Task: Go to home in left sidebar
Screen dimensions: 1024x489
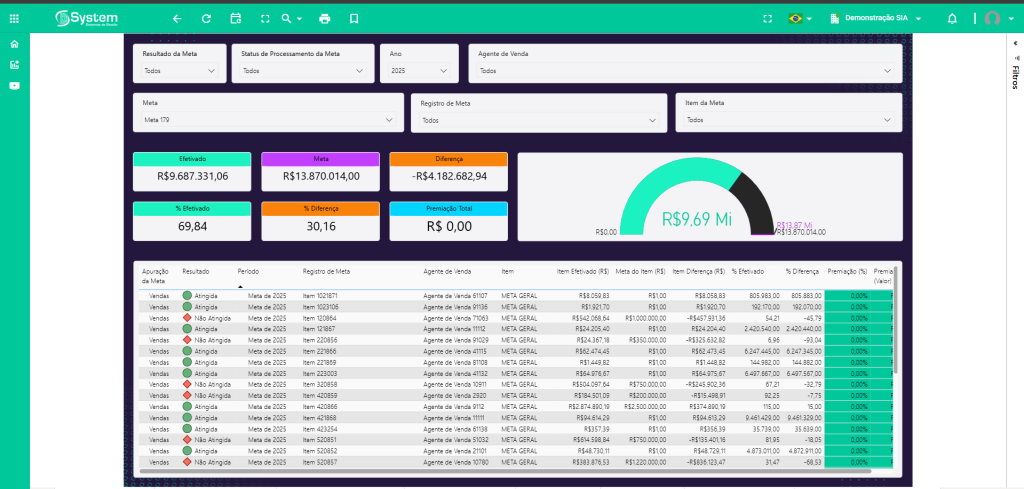Action: 14,44
